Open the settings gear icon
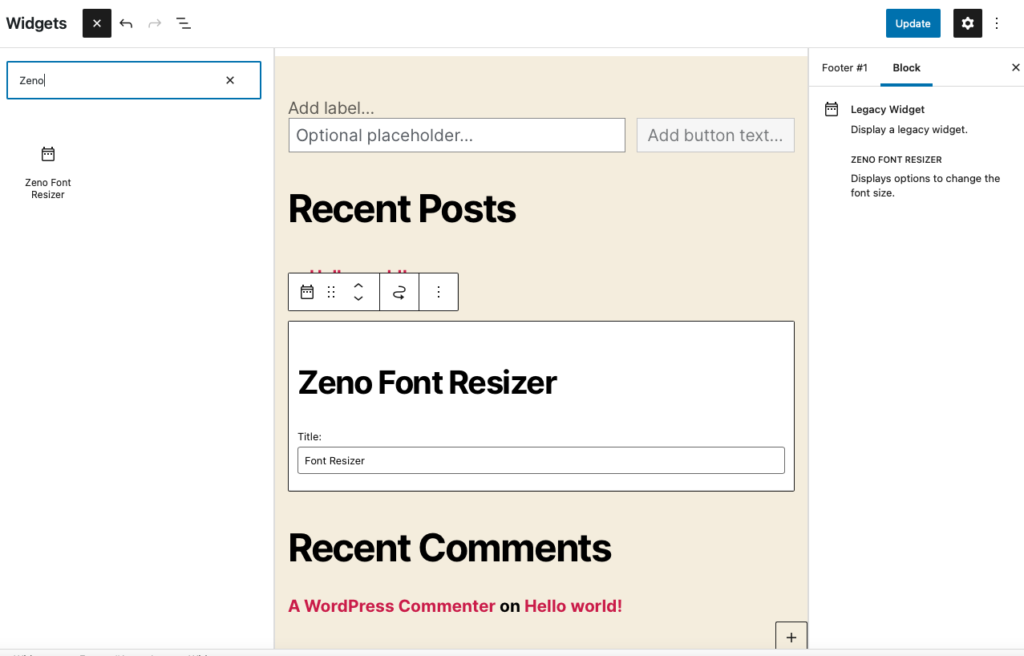This screenshot has height=656, width=1024. pyautogui.click(x=966, y=22)
